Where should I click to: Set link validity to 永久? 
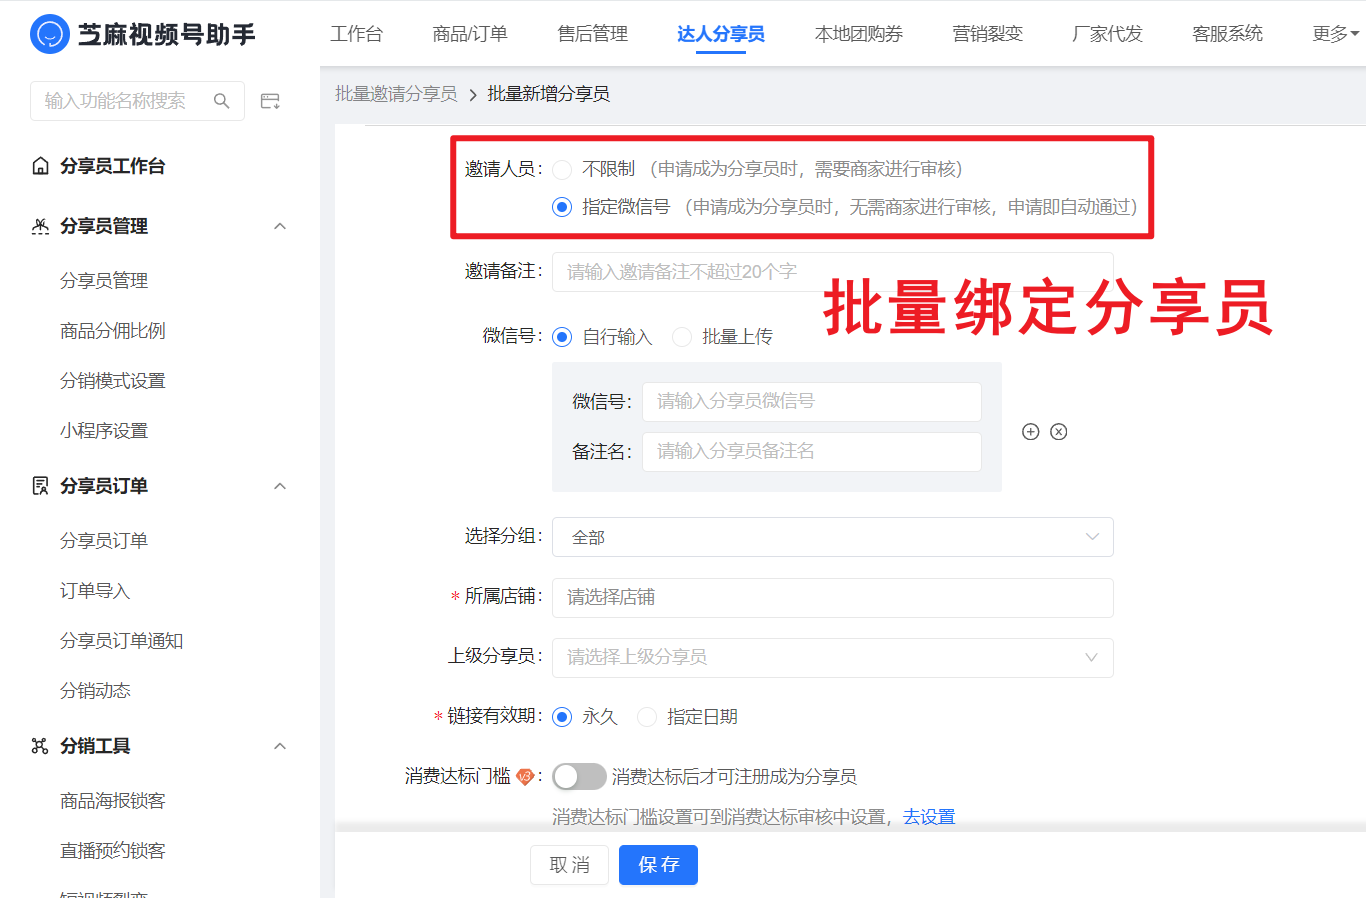tap(562, 717)
